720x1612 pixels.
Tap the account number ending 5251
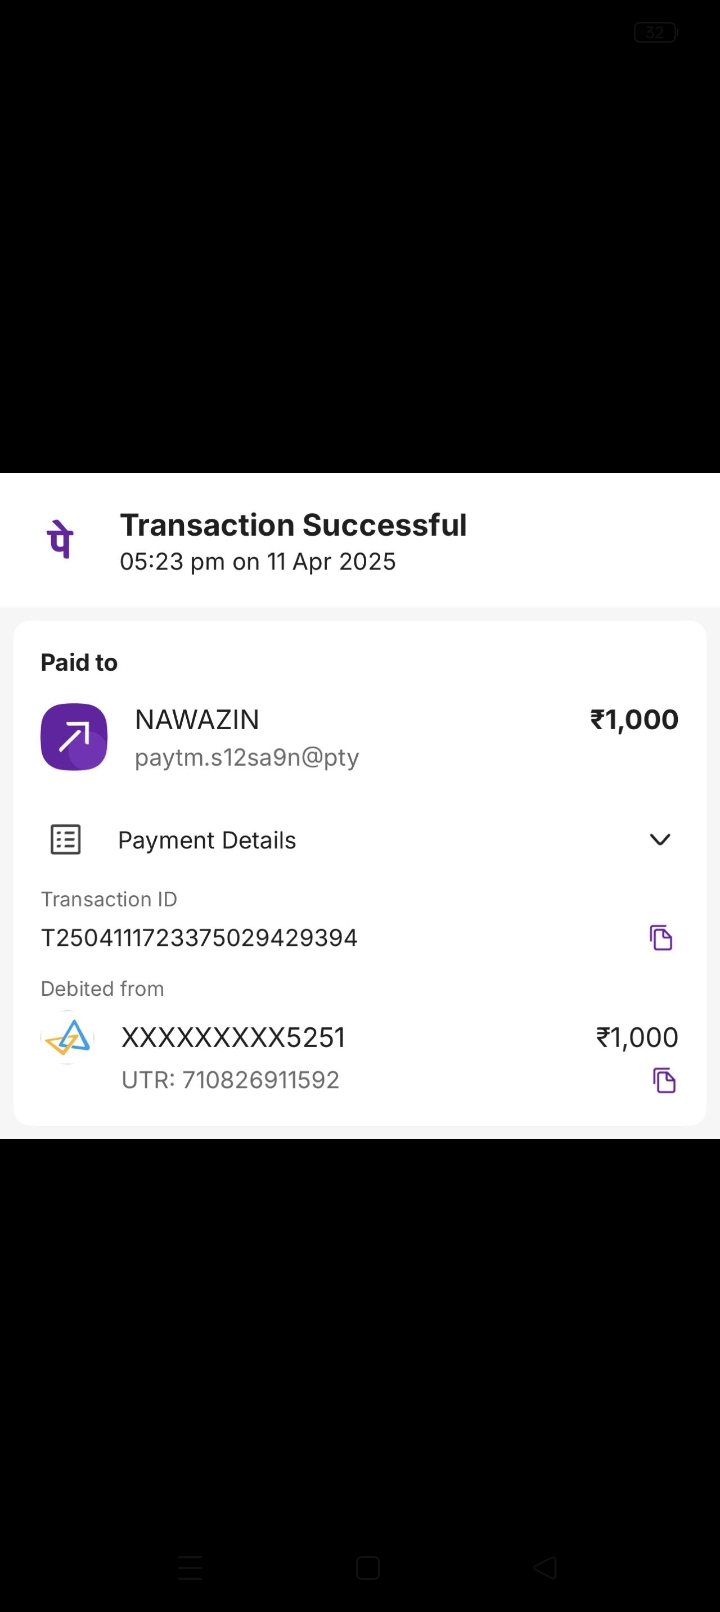(x=233, y=1038)
